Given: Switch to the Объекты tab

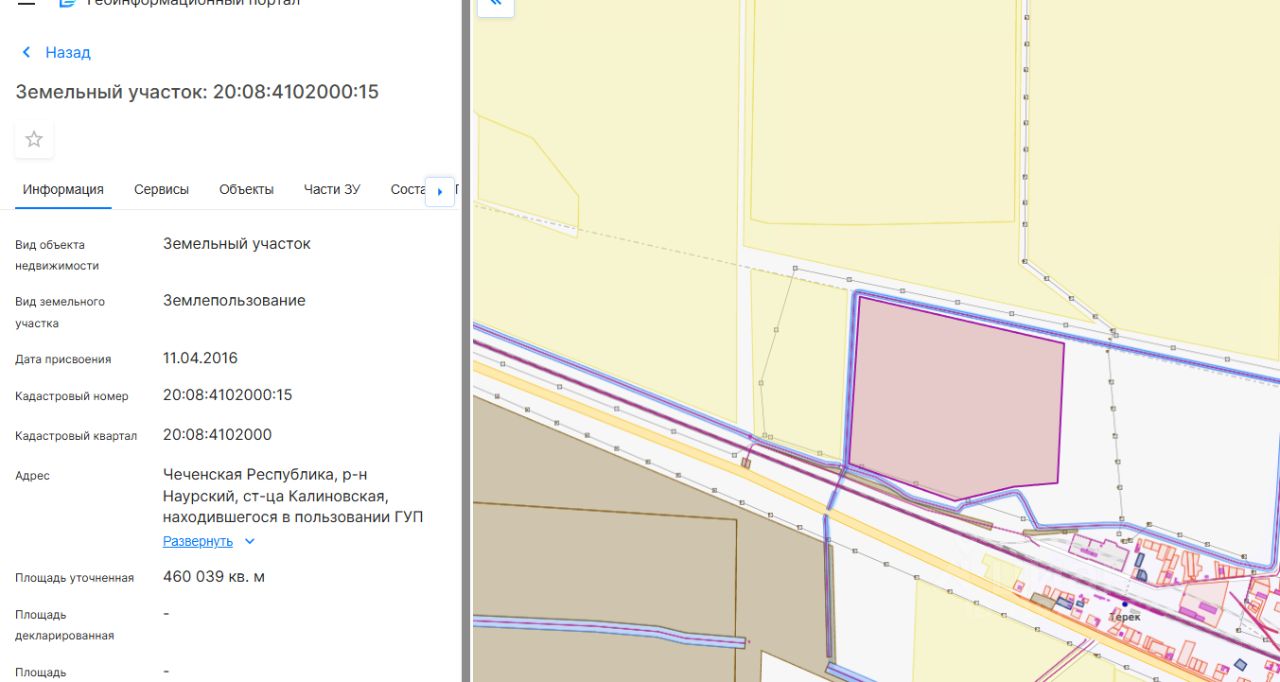Looking at the screenshot, I should point(246,189).
